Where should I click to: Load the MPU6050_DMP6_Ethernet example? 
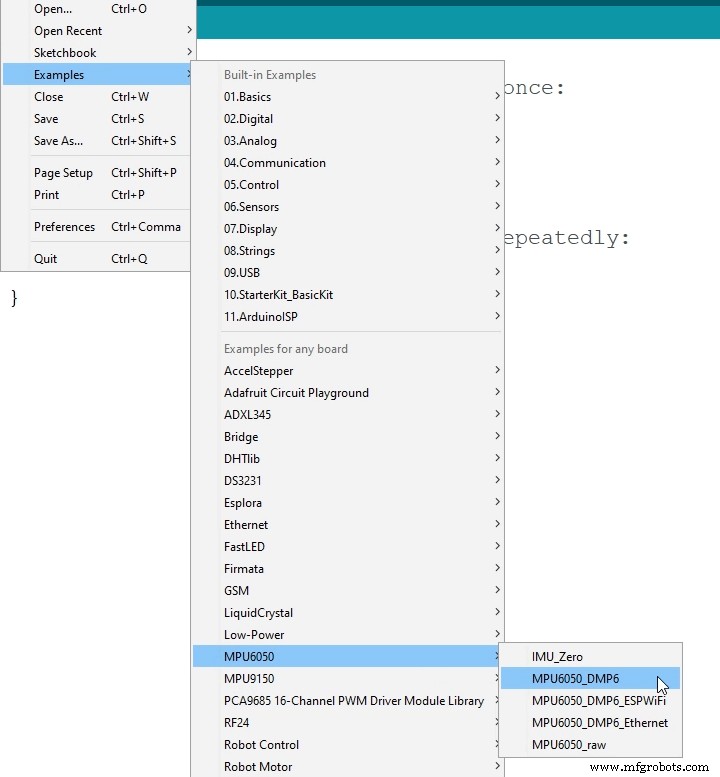[590, 722]
